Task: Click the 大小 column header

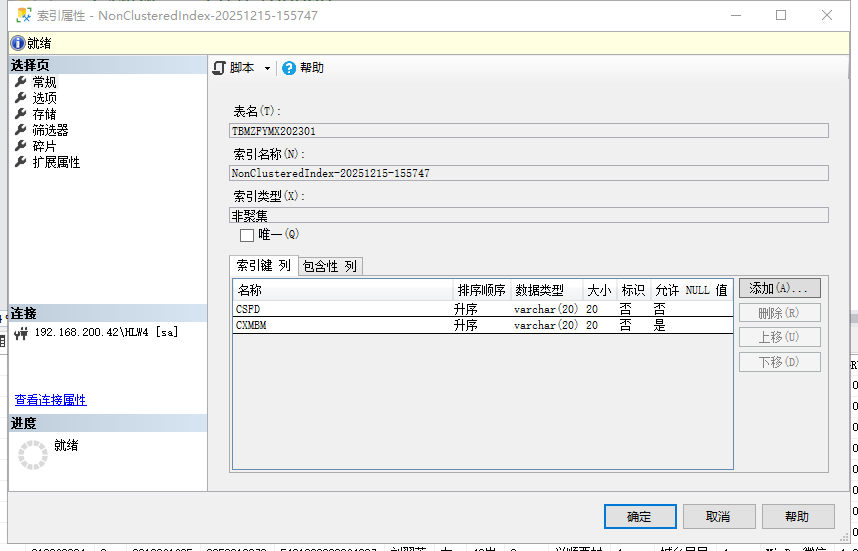Action: click(599, 290)
